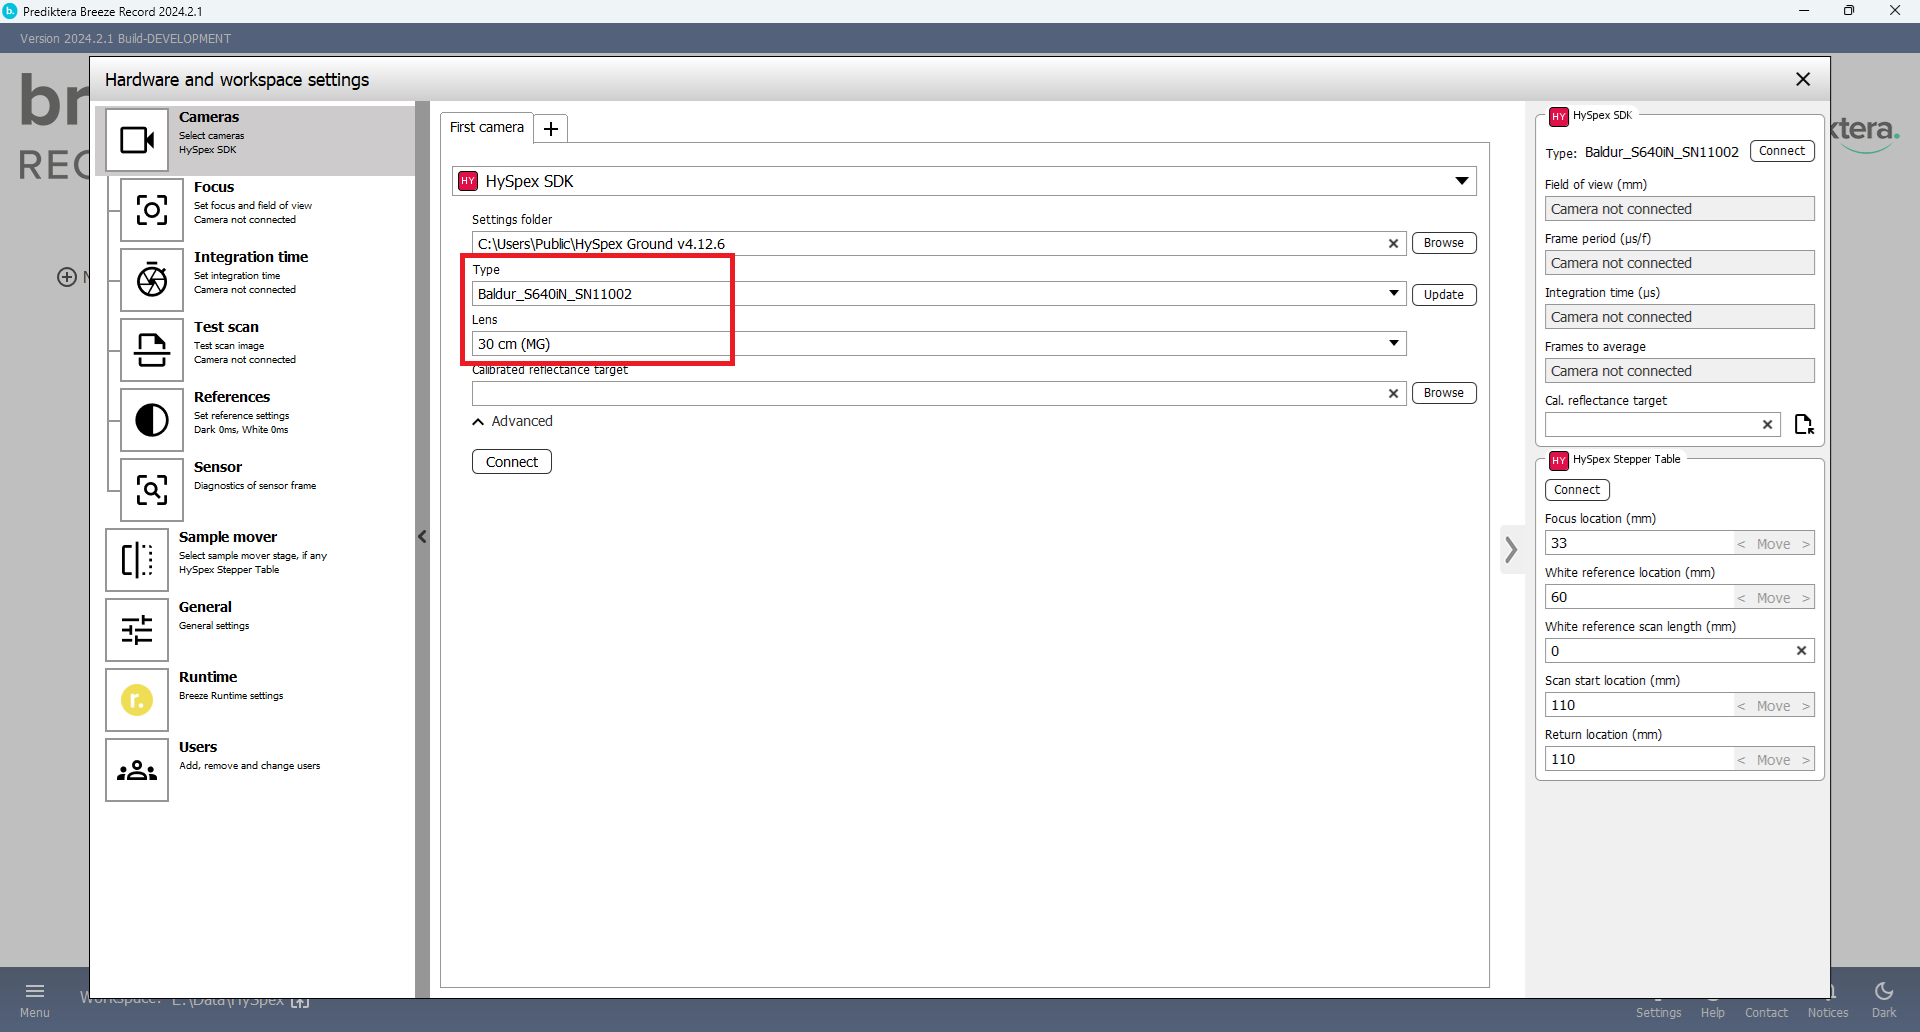
Task: Open the Users management icon
Action: (x=137, y=770)
